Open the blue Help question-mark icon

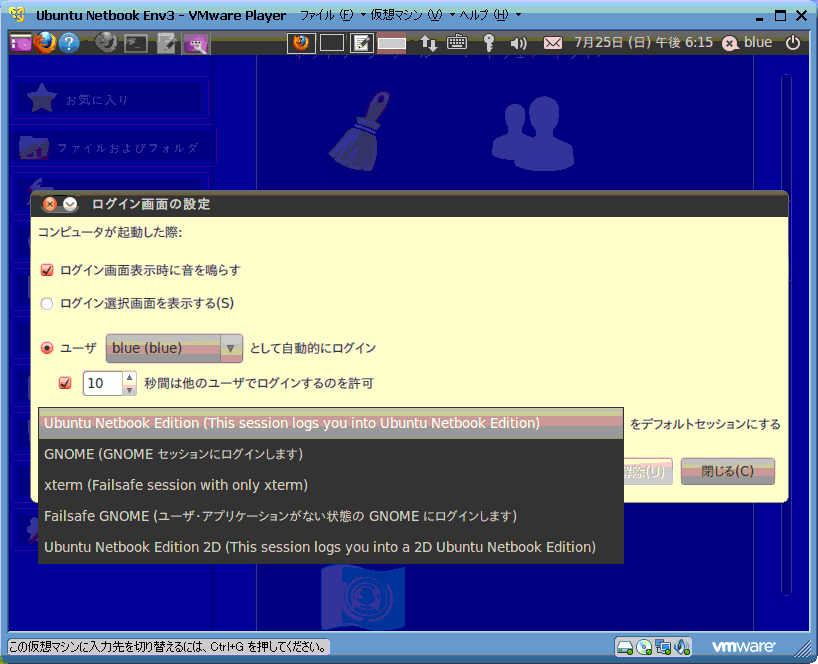[69, 43]
